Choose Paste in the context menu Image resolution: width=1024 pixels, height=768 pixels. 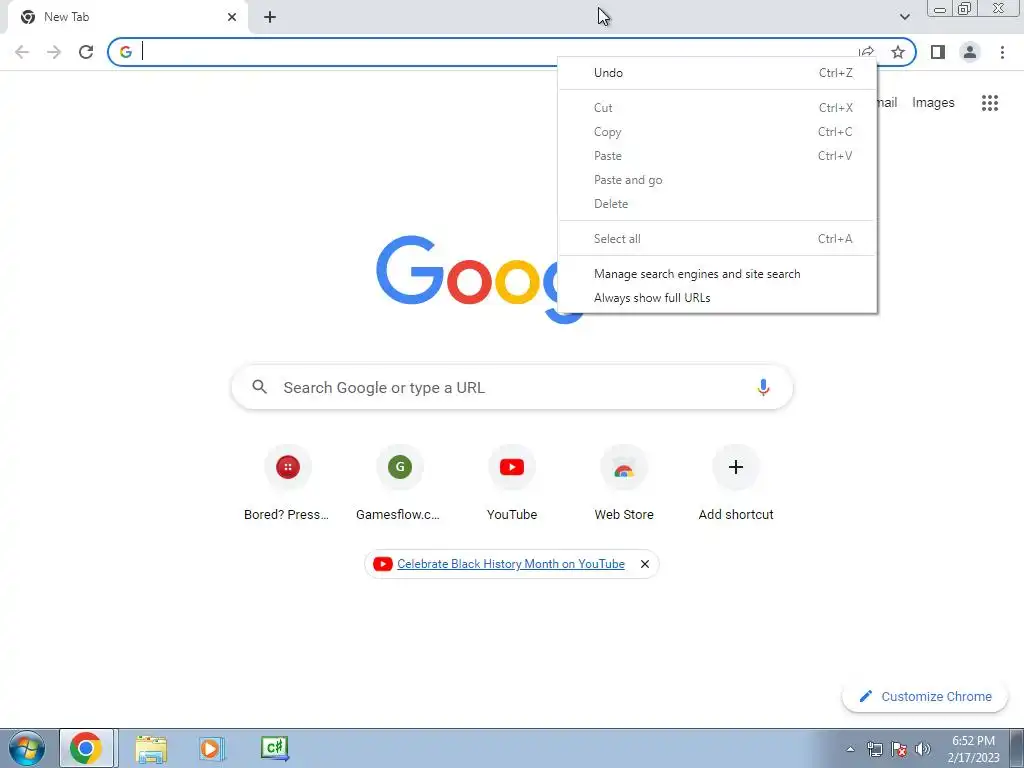coord(717,156)
